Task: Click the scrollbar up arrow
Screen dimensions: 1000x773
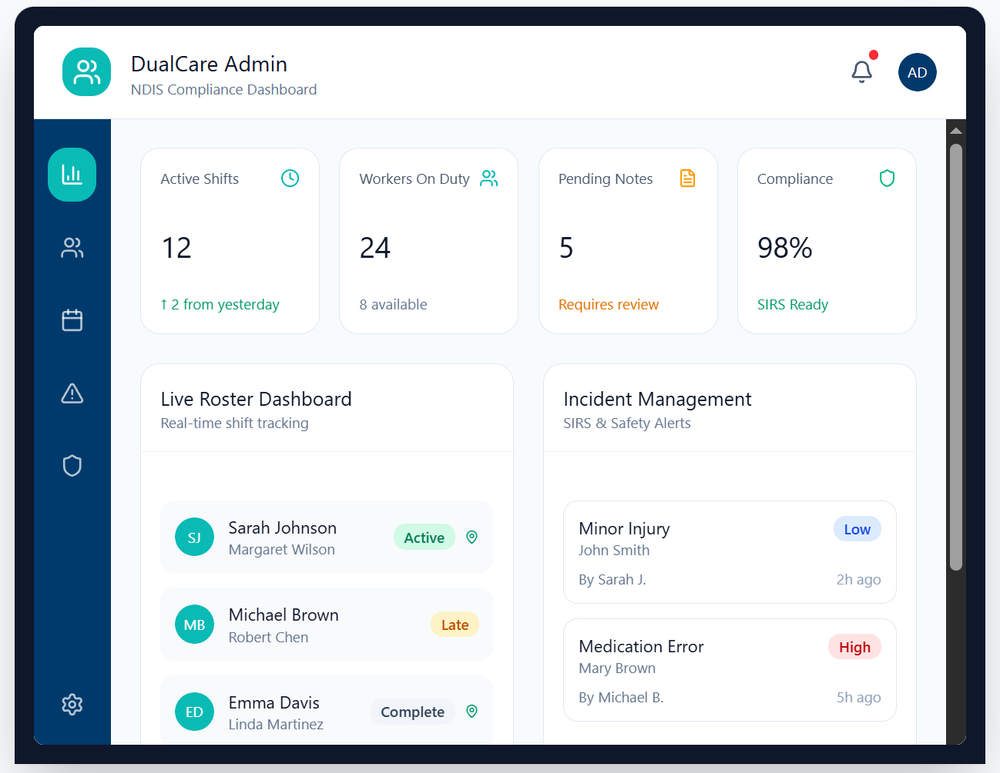Action: (956, 131)
